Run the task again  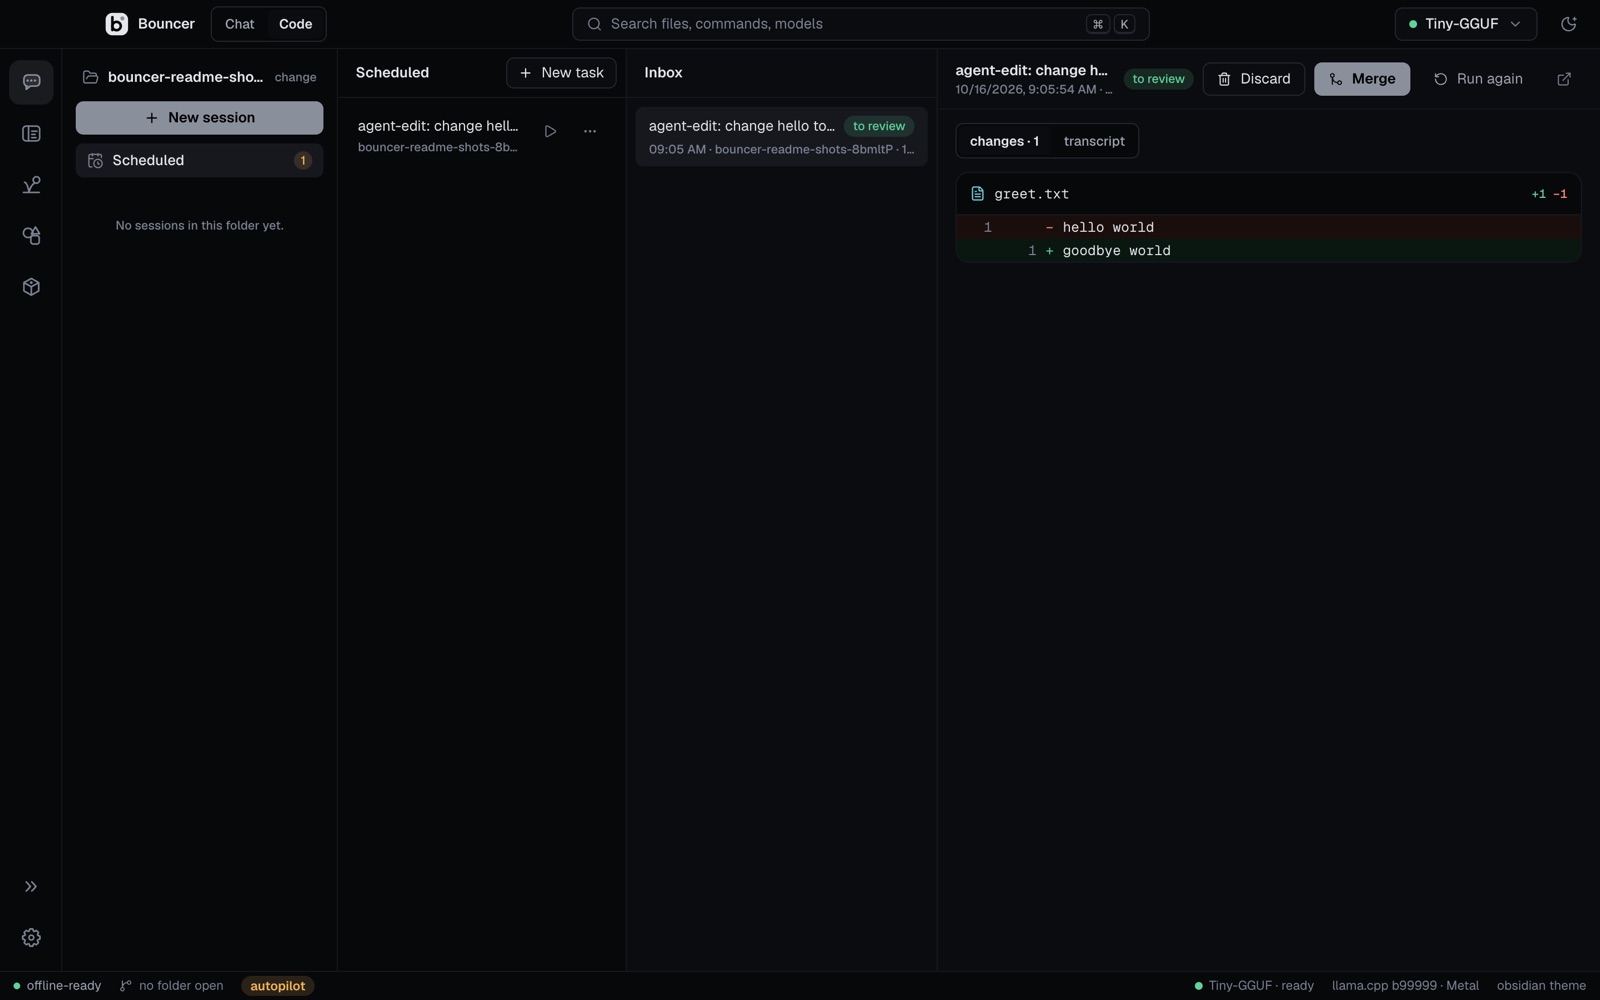1478,79
